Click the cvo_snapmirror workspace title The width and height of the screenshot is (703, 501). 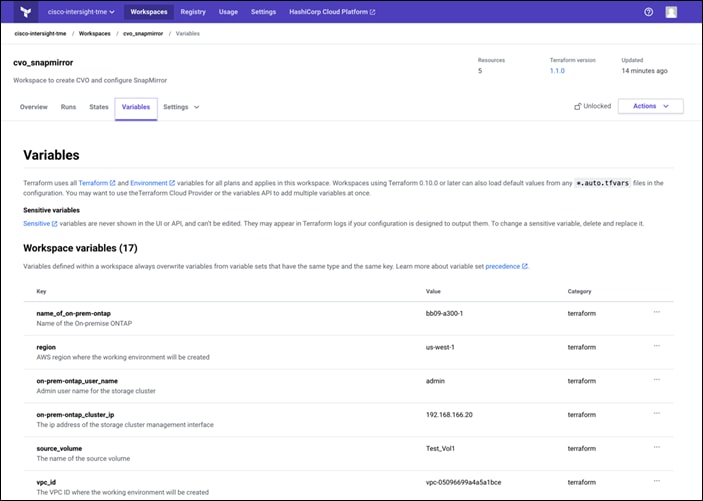click(x=43, y=63)
